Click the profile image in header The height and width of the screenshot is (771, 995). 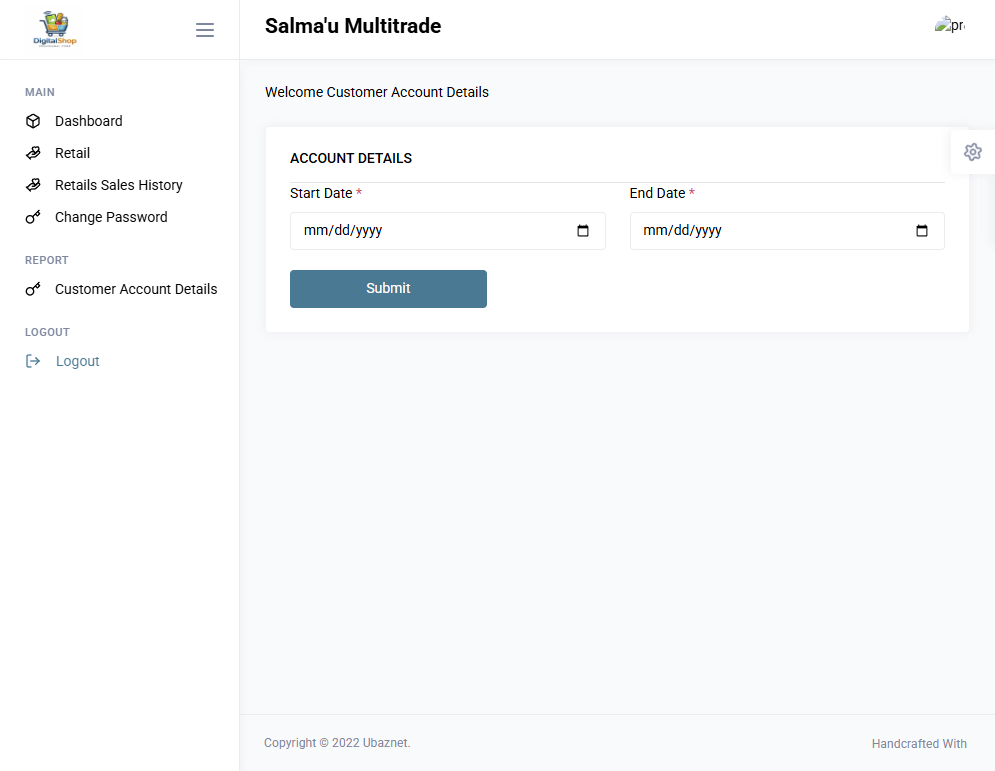(x=950, y=25)
